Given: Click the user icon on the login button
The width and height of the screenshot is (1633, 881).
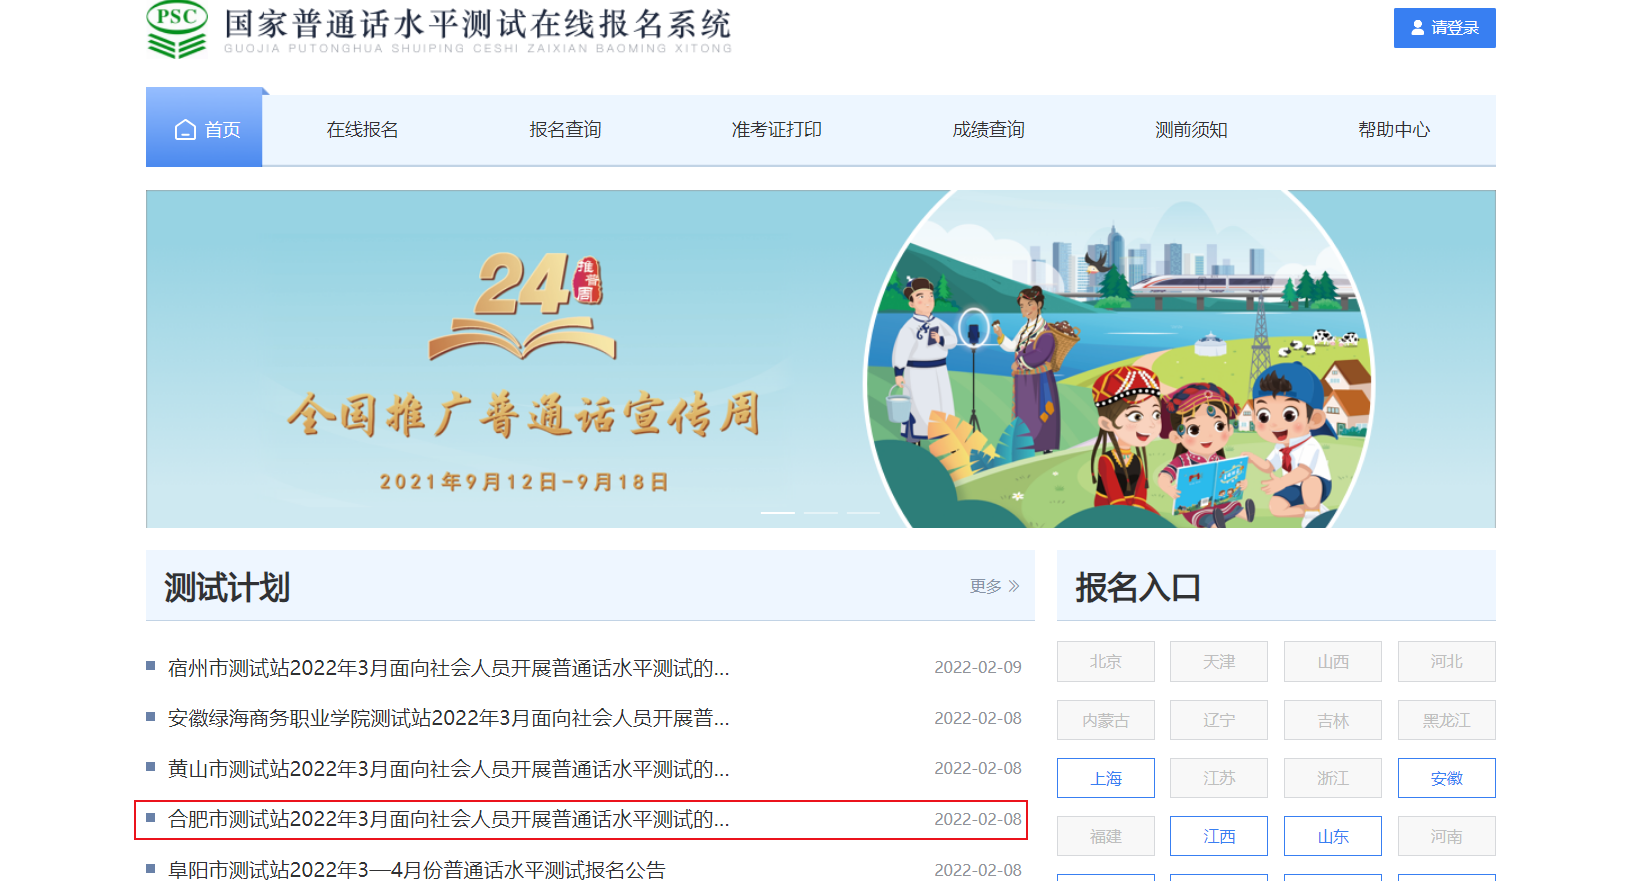Looking at the screenshot, I should tap(1417, 28).
